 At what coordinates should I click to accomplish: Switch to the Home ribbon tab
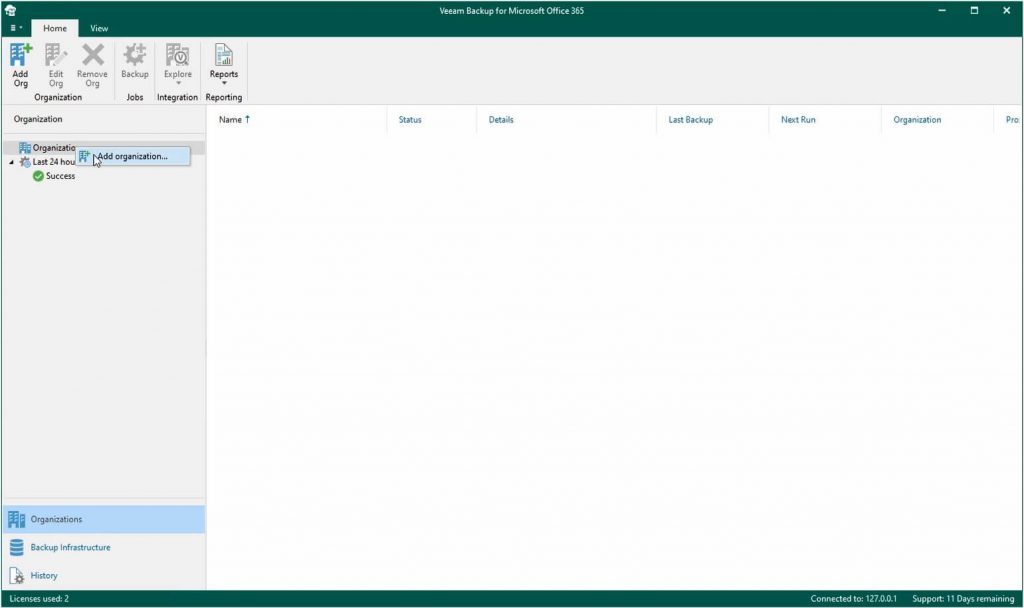coord(55,28)
